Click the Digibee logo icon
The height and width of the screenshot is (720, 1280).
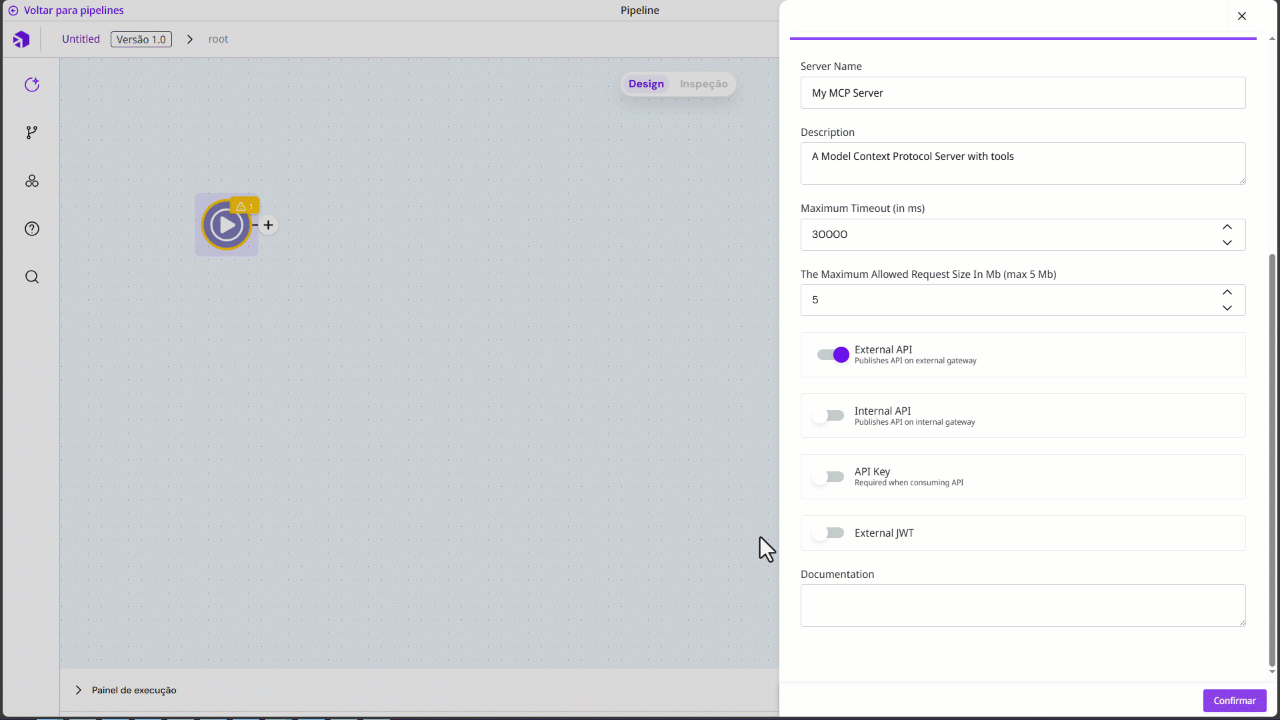pos(21,40)
